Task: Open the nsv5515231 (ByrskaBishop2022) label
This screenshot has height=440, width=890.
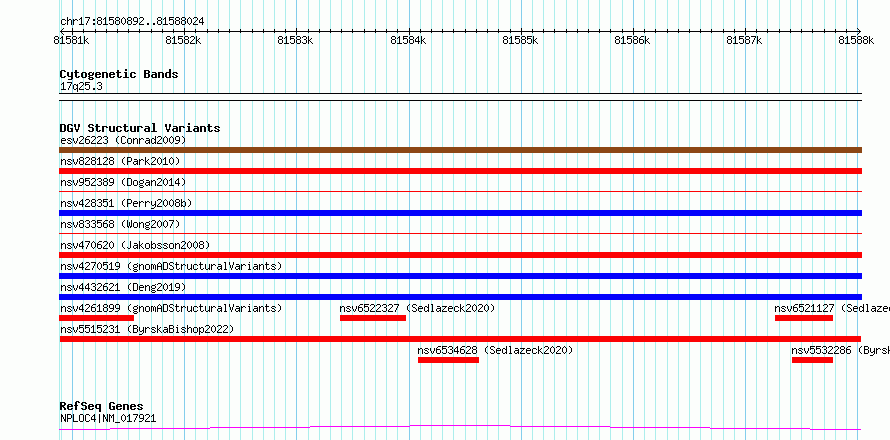Action: tap(147, 329)
